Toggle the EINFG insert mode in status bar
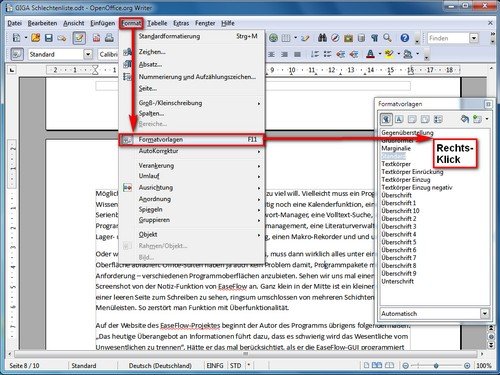The height and width of the screenshot is (375, 500). [215, 366]
